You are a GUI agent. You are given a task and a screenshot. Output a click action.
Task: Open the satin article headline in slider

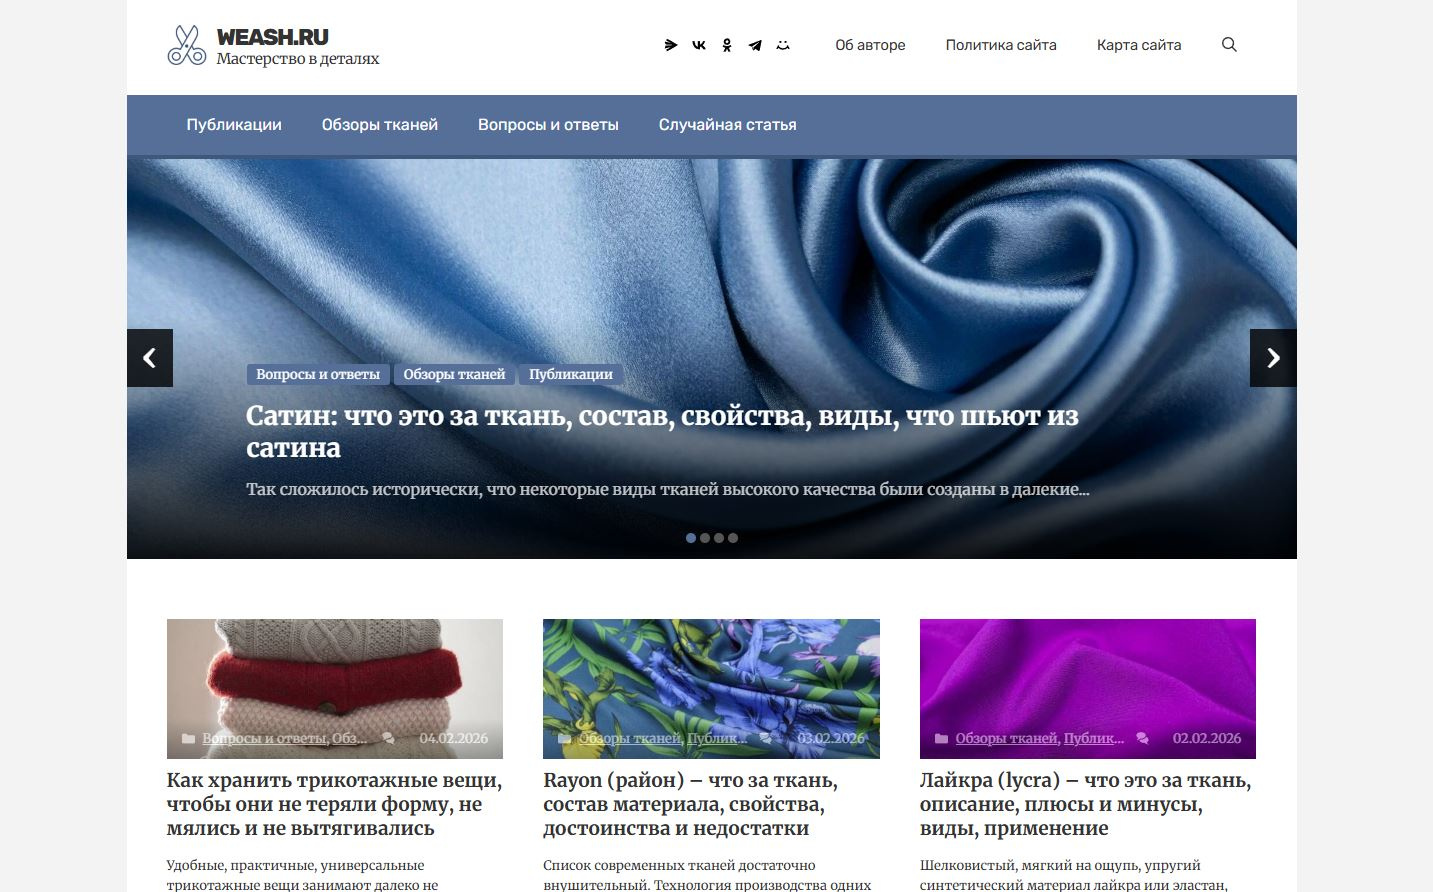click(662, 432)
